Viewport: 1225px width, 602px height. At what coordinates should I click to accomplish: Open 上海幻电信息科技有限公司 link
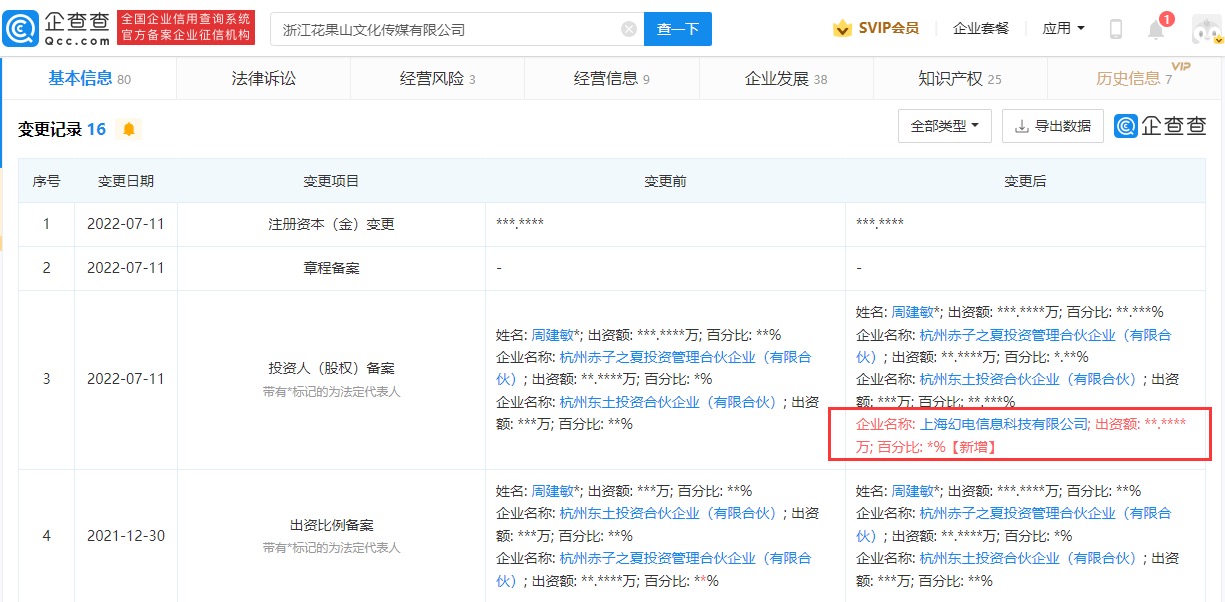click(1003, 424)
